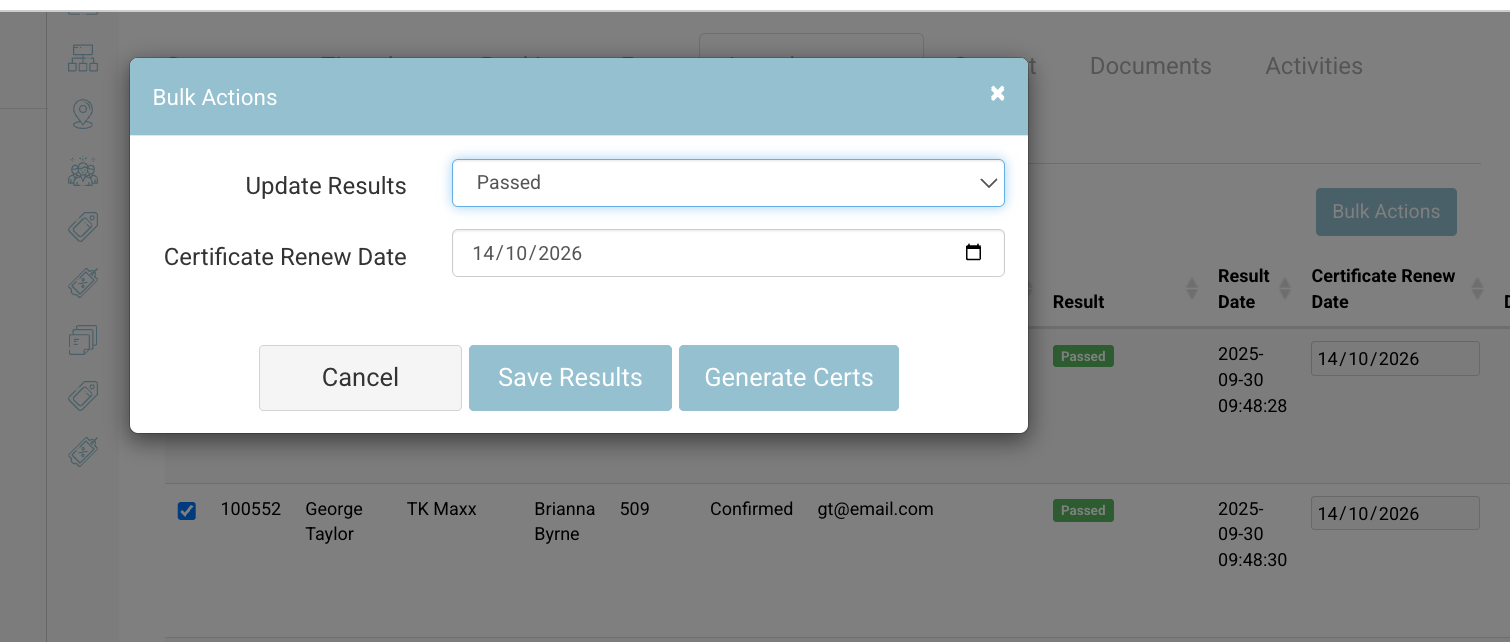Viewport: 1510px width, 642px height.
Task: Click the bottom discount tag sidebar icon
Action: [x=83, y=452]
